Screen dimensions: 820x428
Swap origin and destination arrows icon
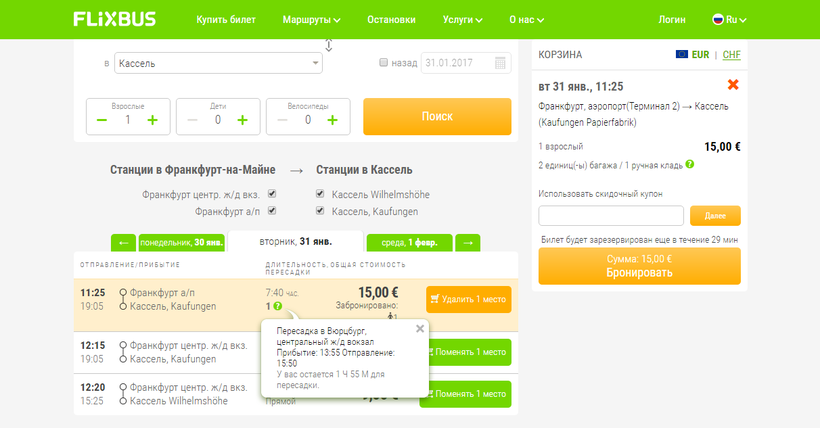[329, 46]
